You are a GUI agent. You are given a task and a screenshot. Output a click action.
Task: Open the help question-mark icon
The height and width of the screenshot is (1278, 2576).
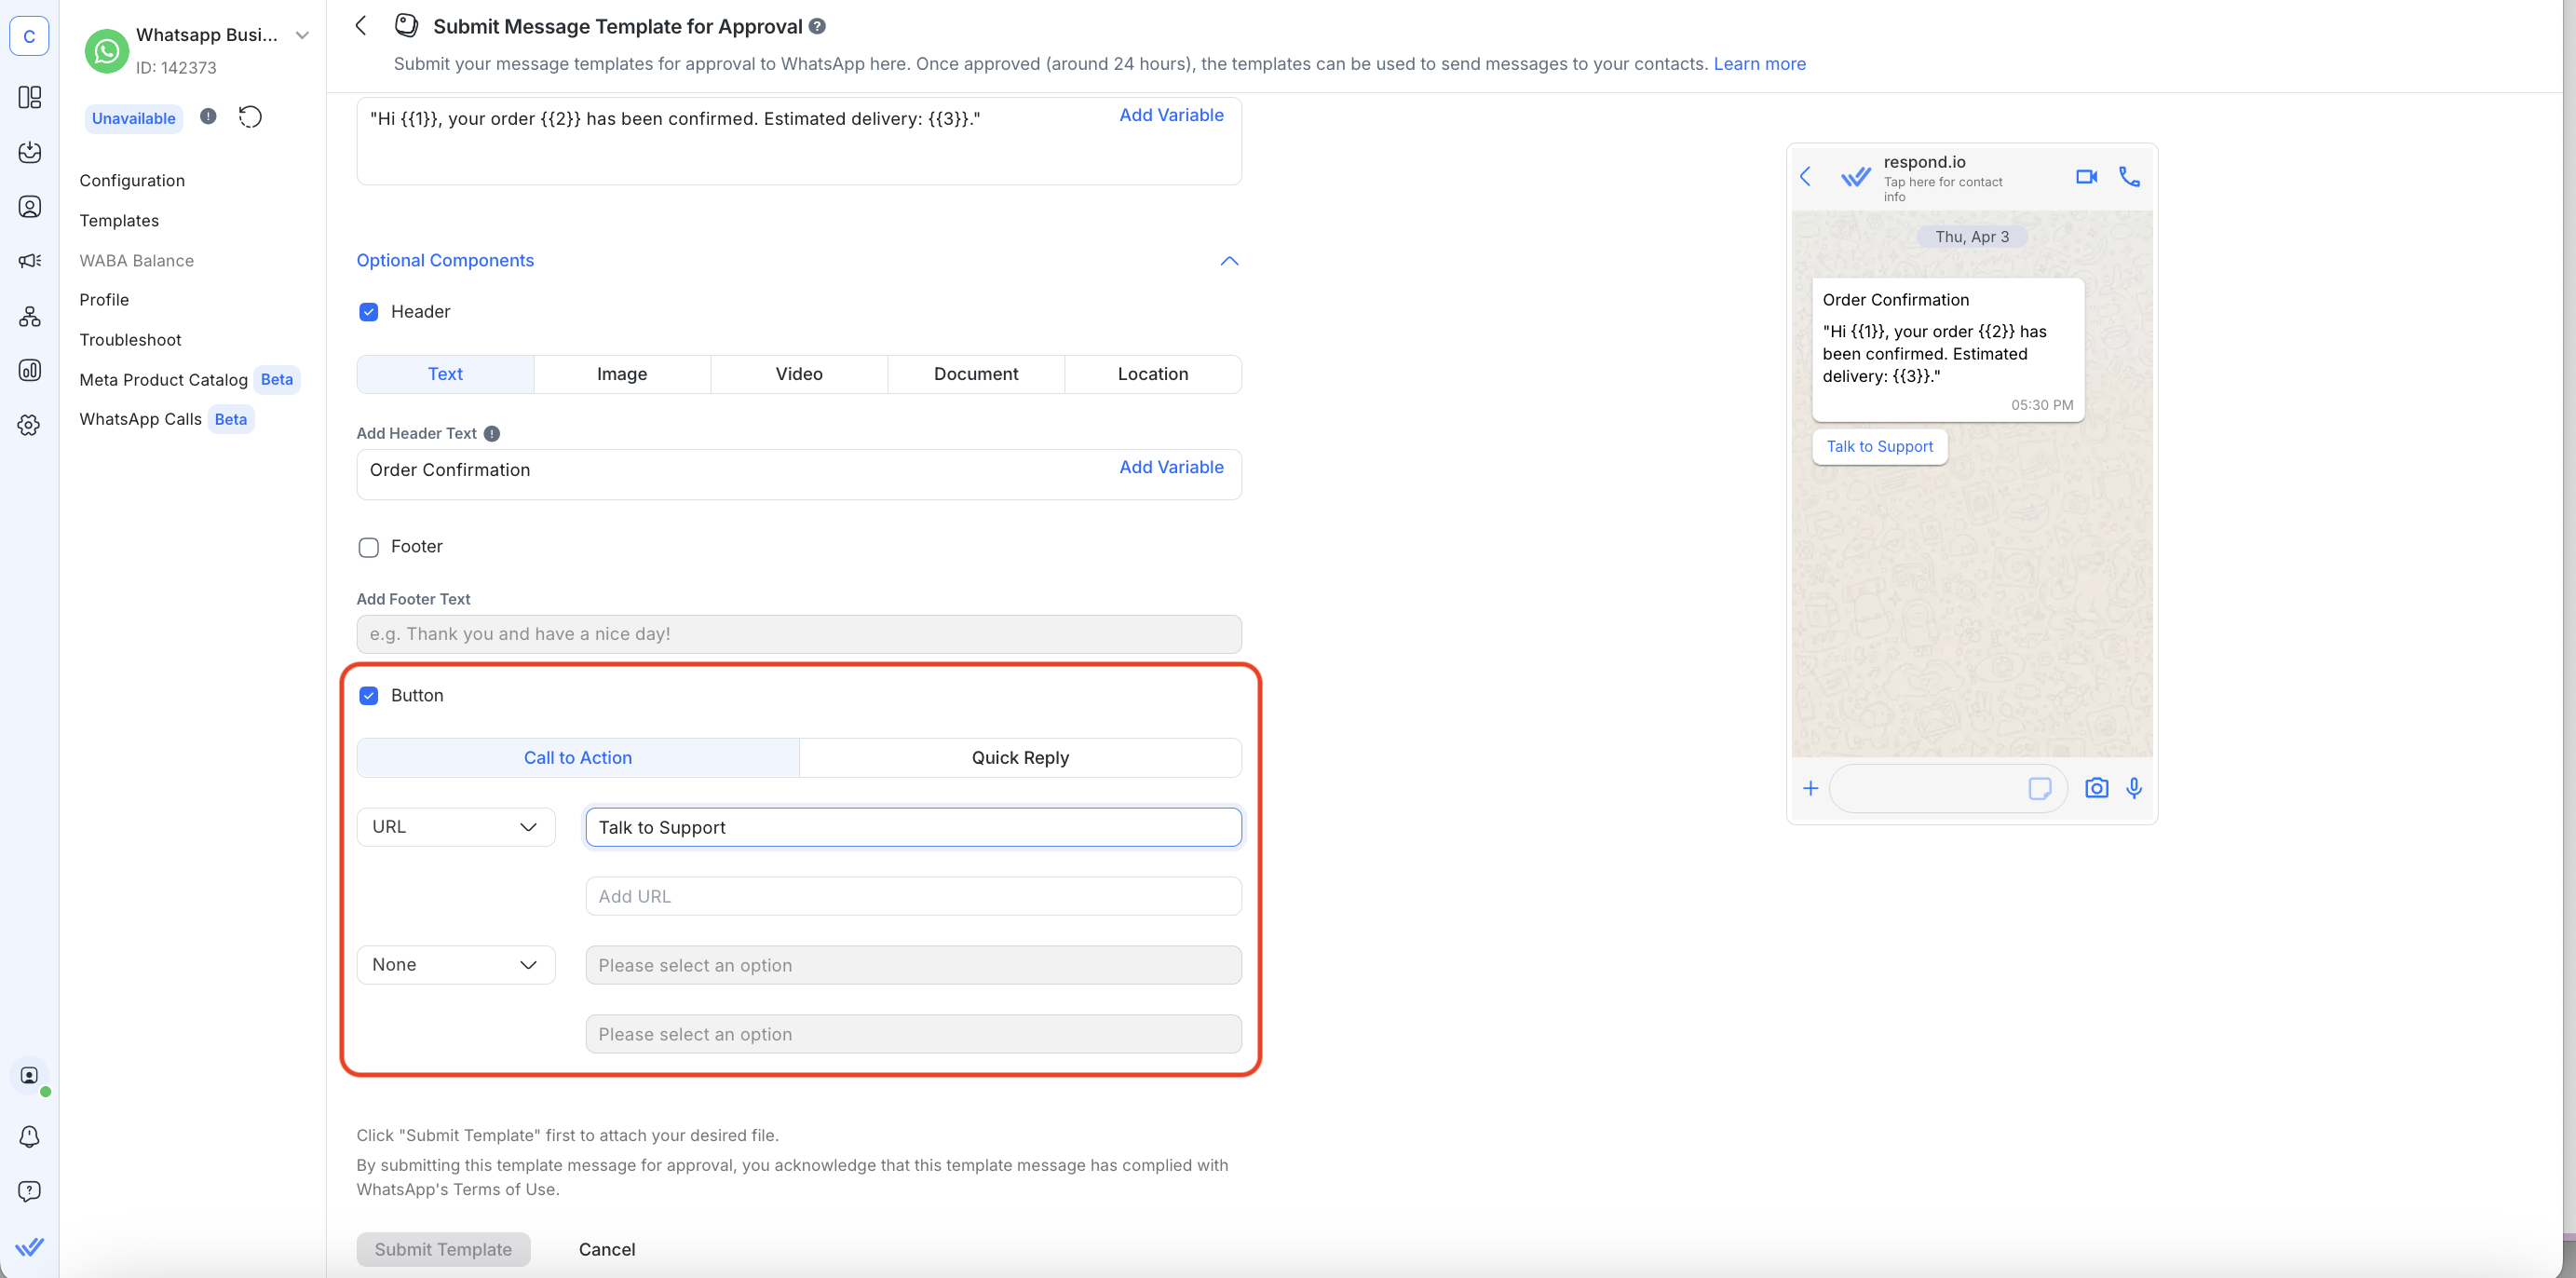tap(30, 1190)
